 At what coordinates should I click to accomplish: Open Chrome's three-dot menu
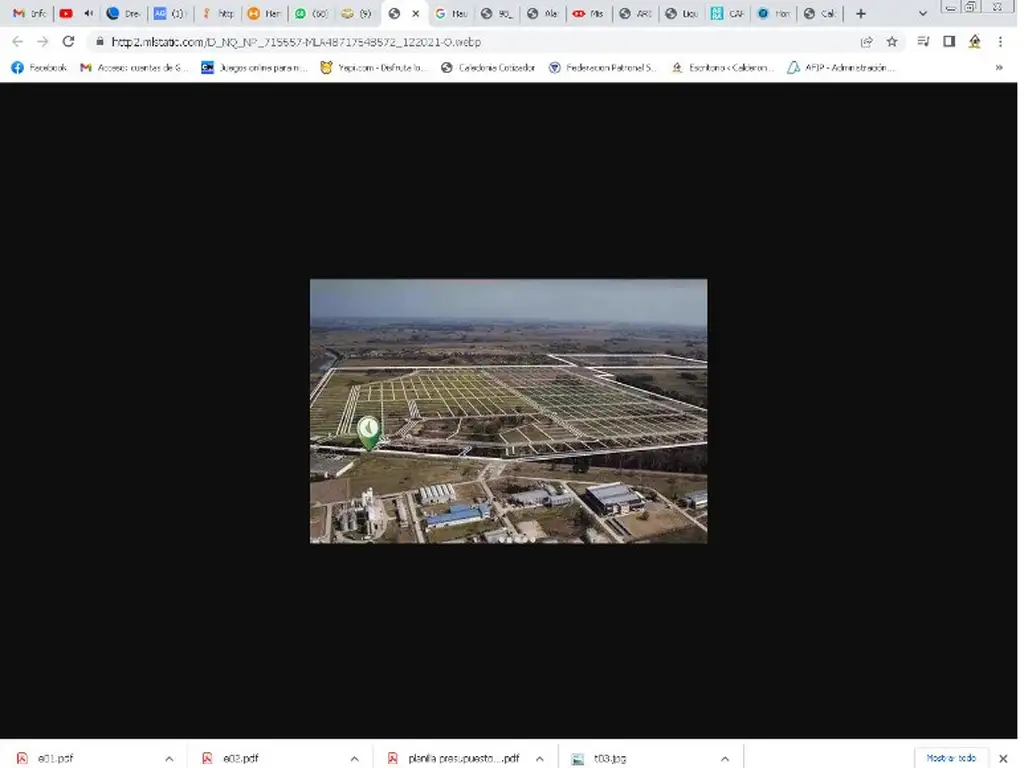(x=1001, y=42)
